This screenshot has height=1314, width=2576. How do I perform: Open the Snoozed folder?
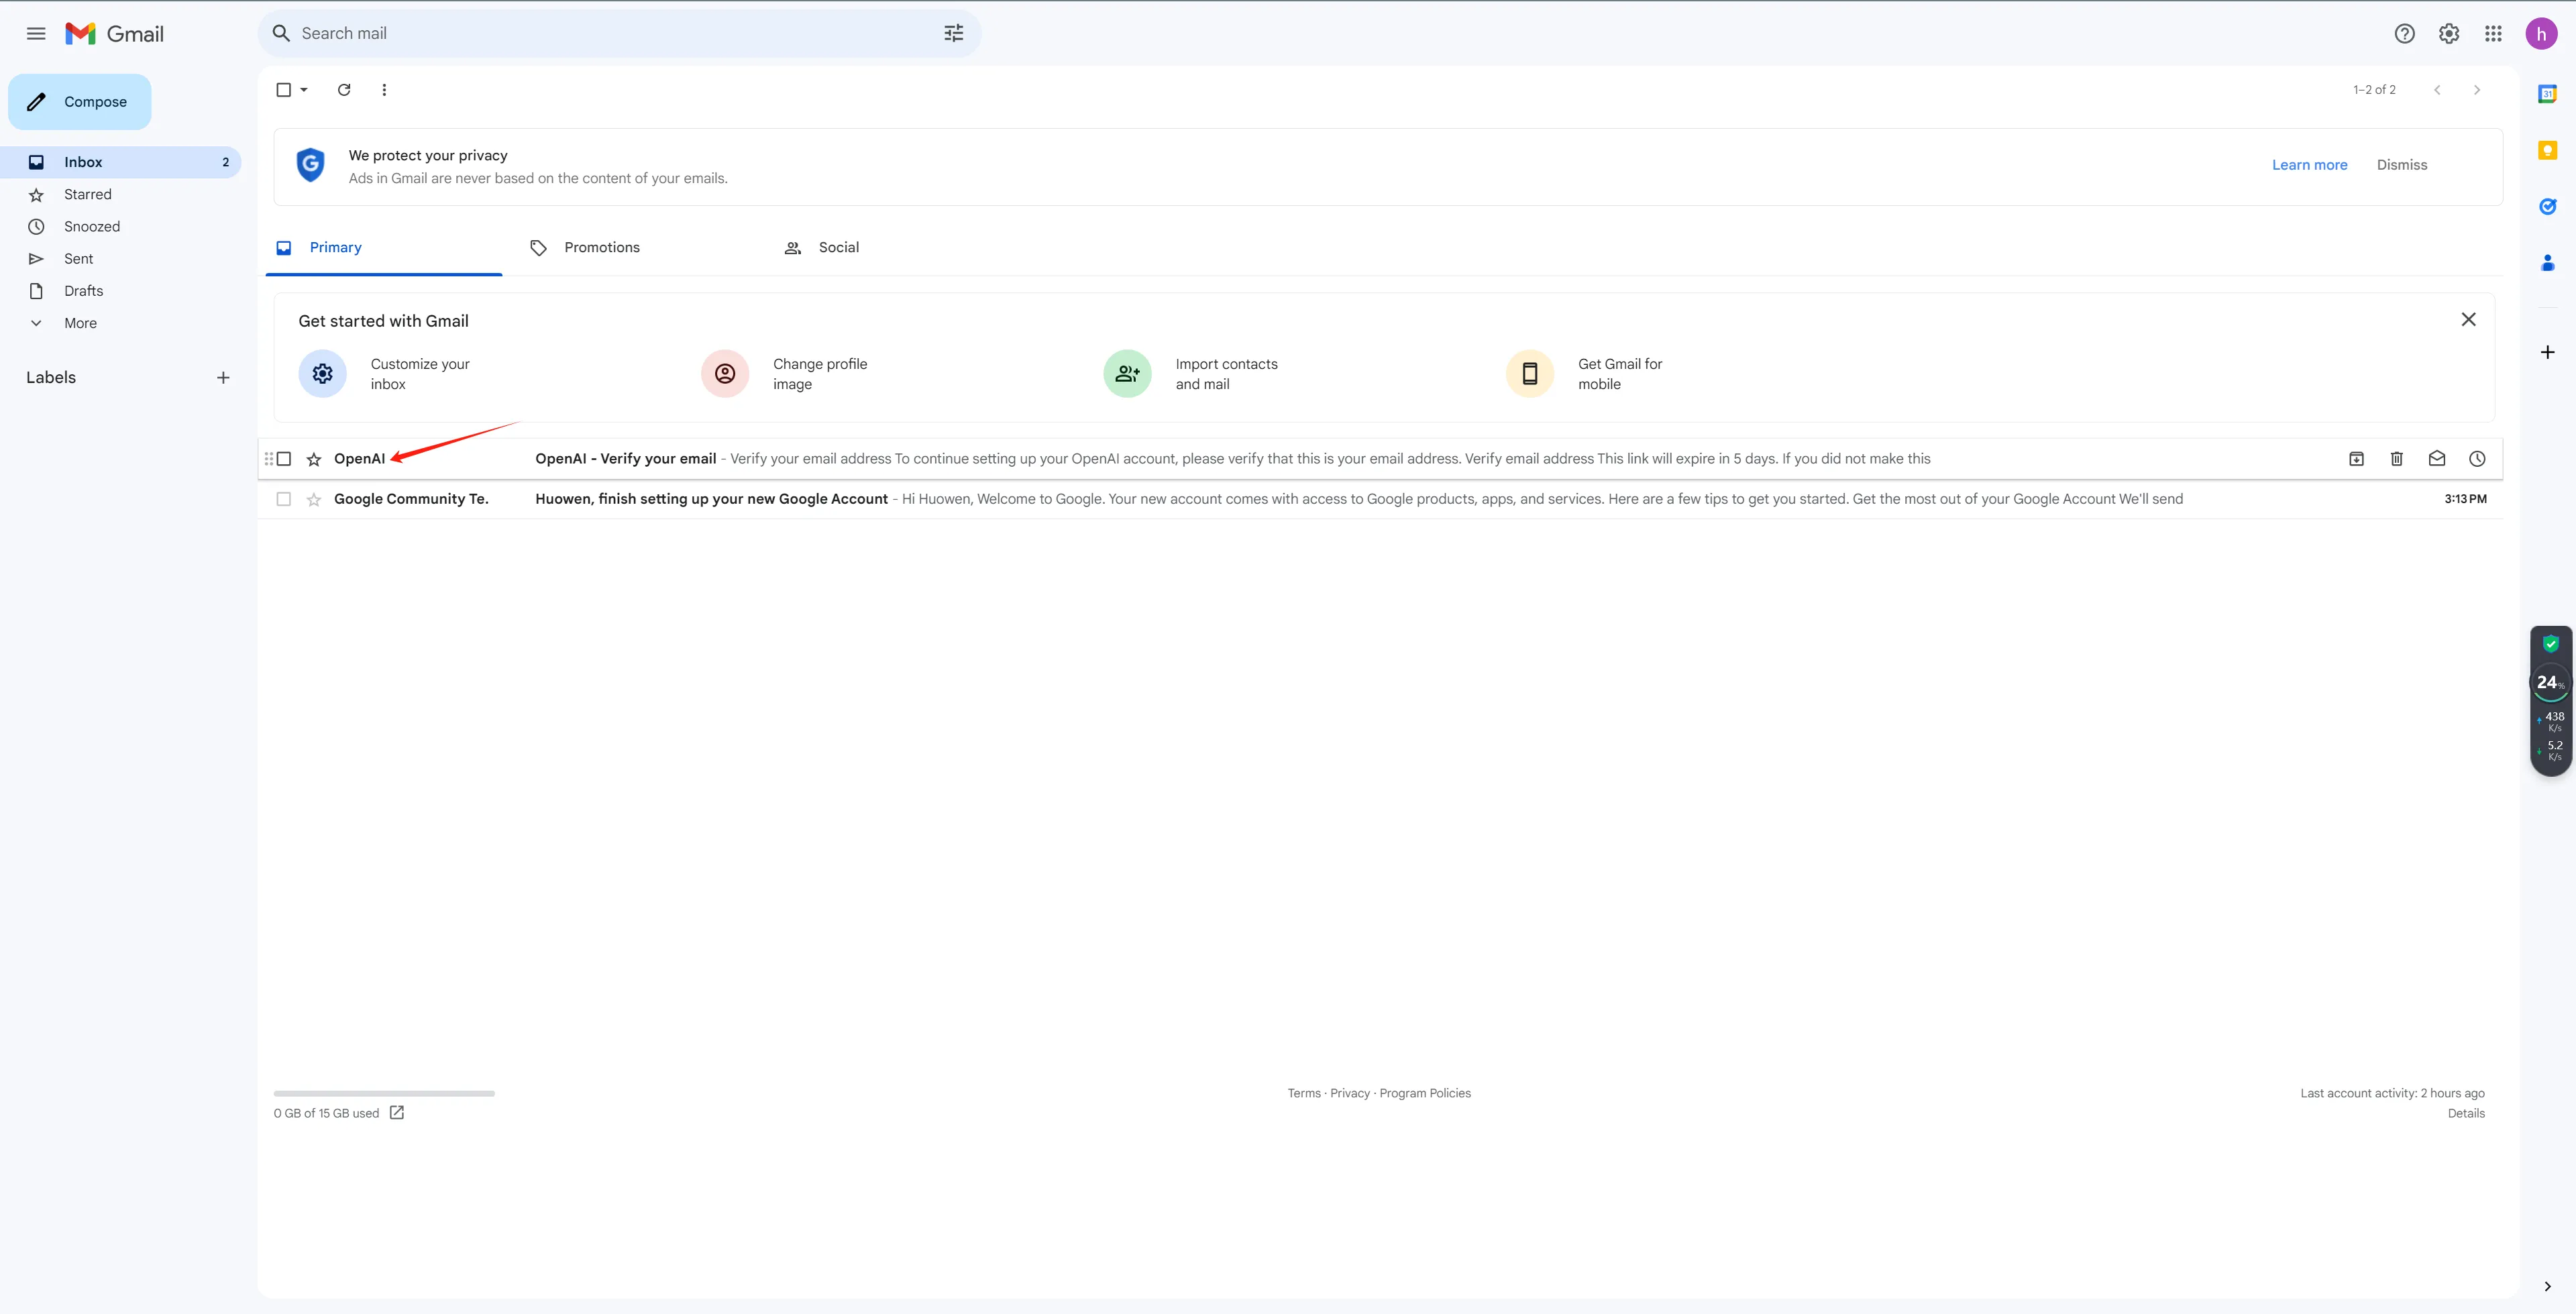click(x=120, y=226)
